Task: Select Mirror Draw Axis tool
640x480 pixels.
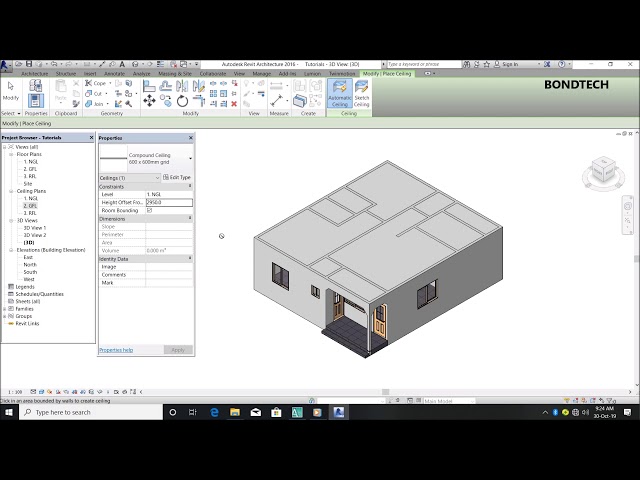Action: click(198, 86)
